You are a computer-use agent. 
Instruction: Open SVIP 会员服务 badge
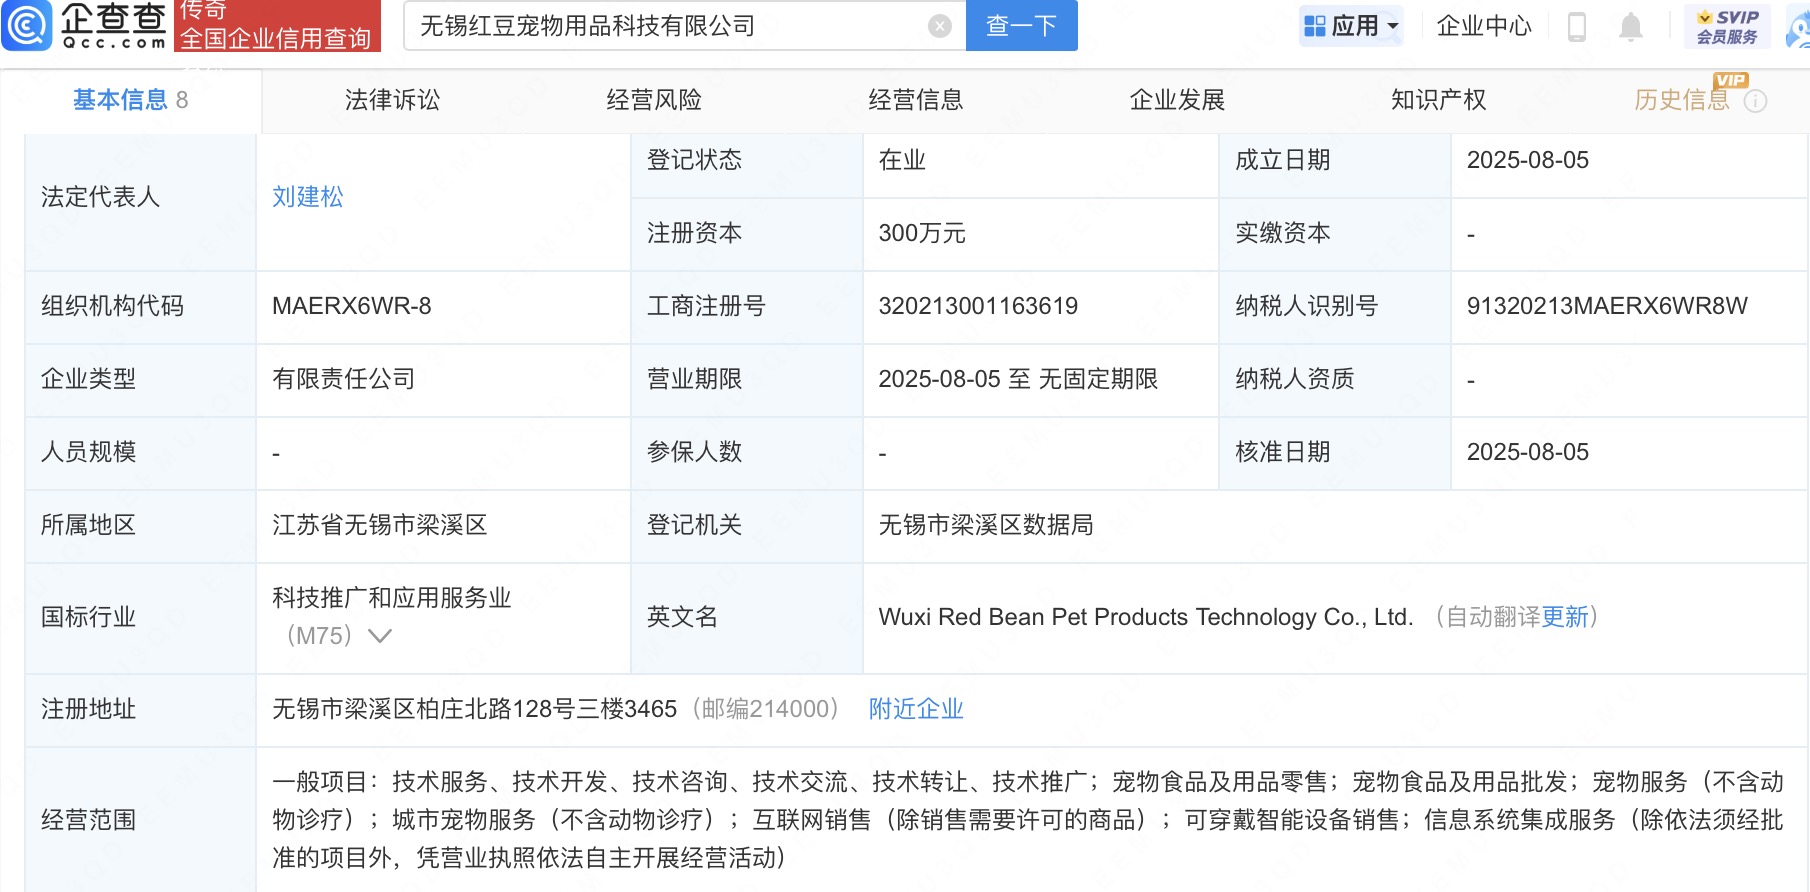[x=1727, y=26]
